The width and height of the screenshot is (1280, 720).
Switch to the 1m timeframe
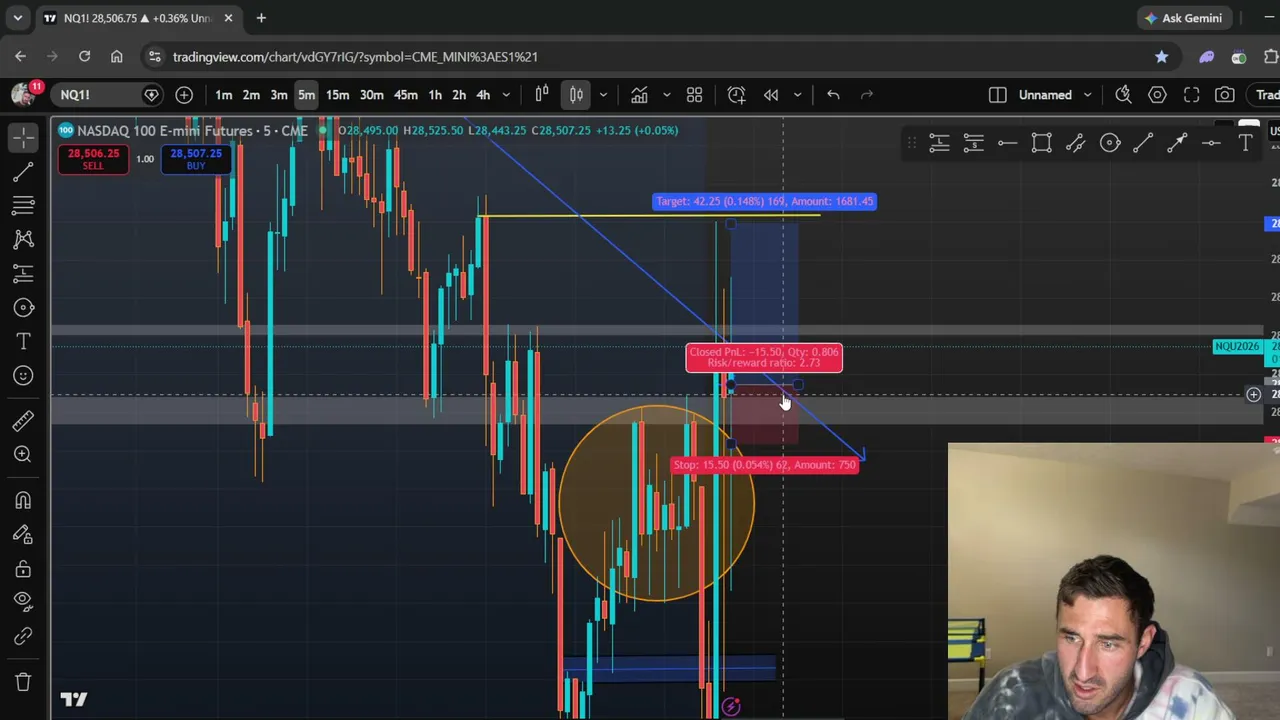point(224,95)
